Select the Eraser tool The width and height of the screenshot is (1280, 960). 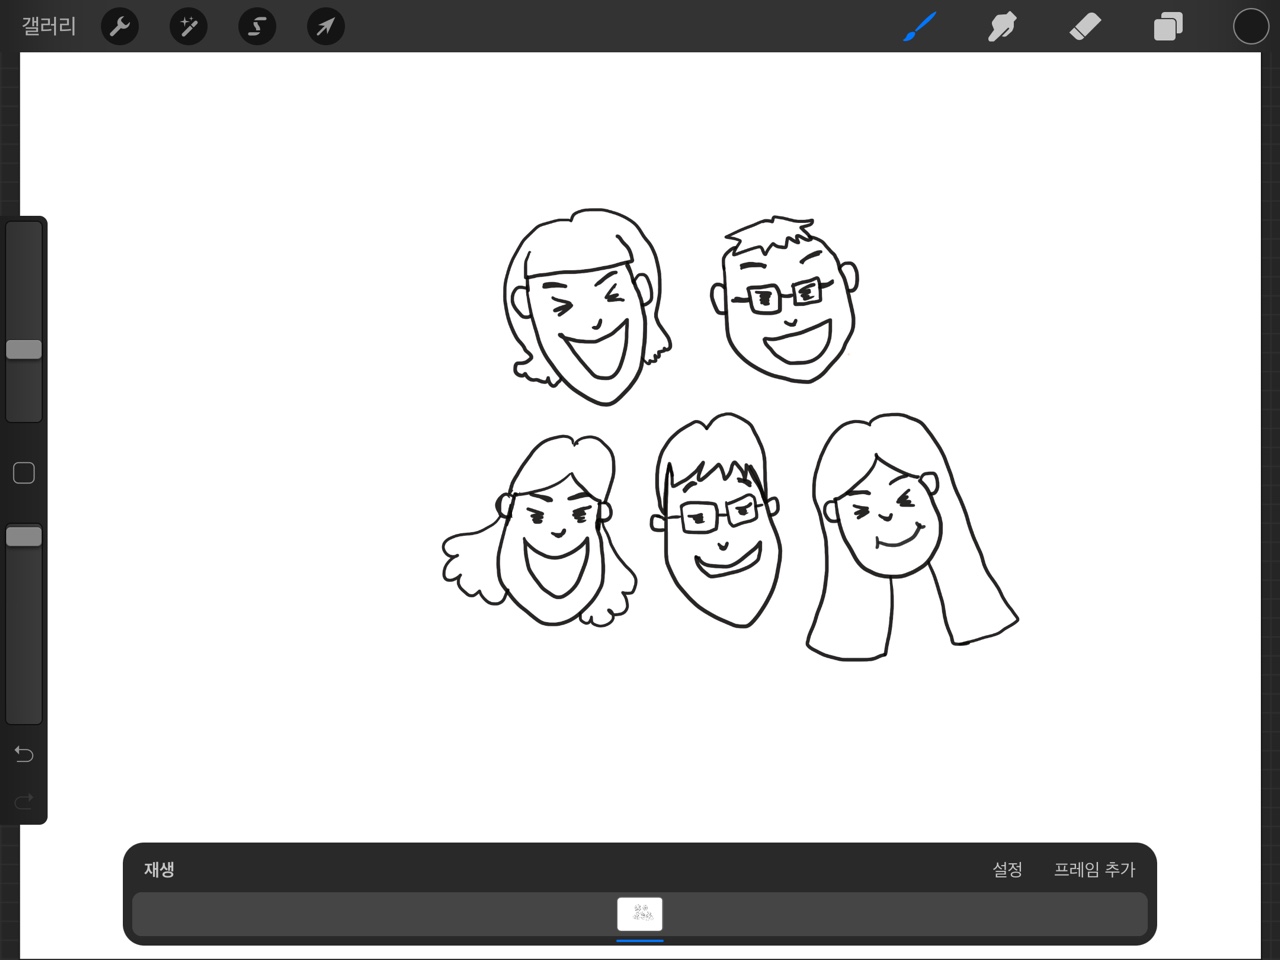click(x=1085, y=26)
